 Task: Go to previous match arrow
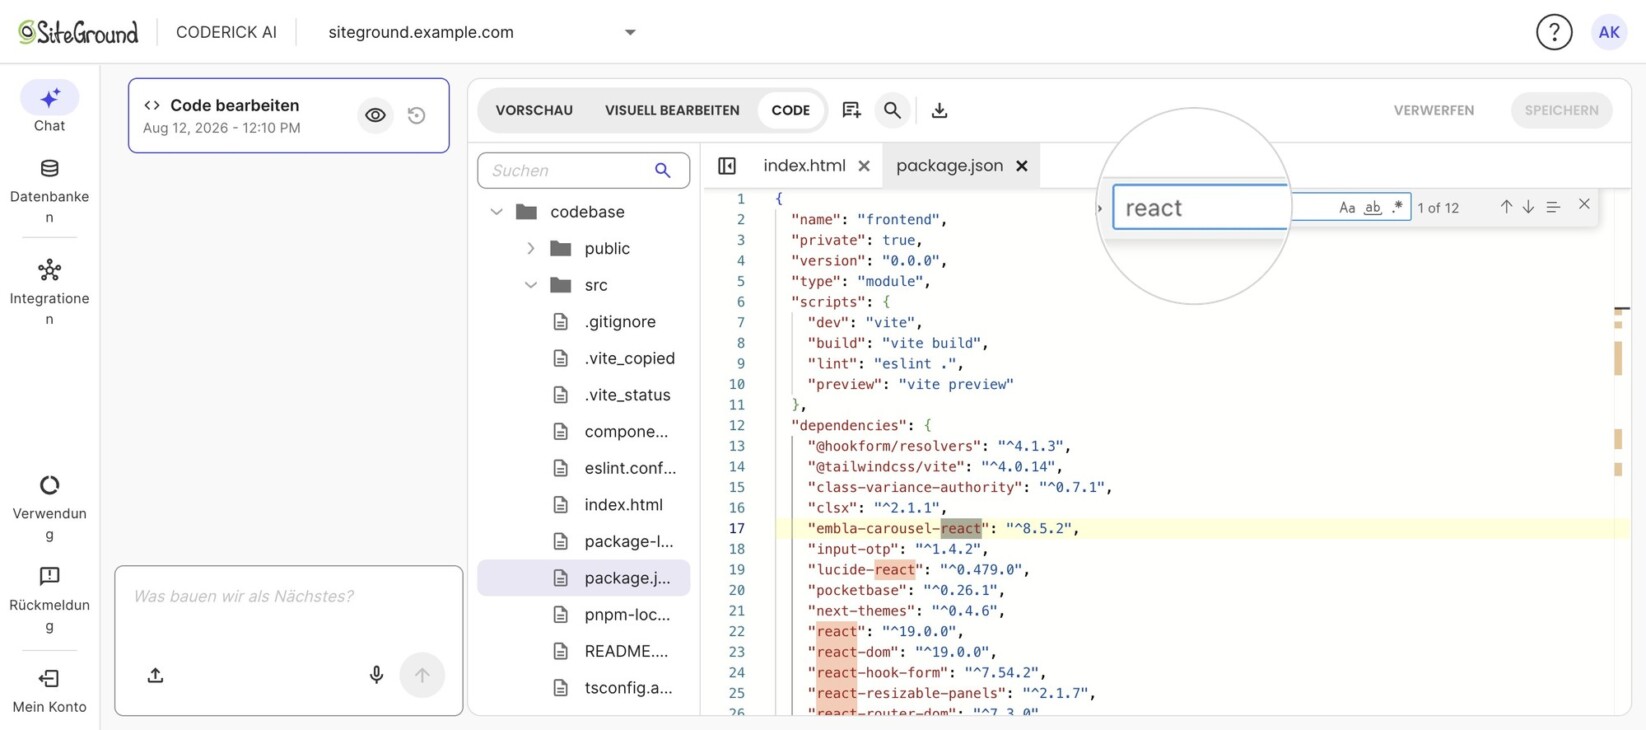point(1506,207)
